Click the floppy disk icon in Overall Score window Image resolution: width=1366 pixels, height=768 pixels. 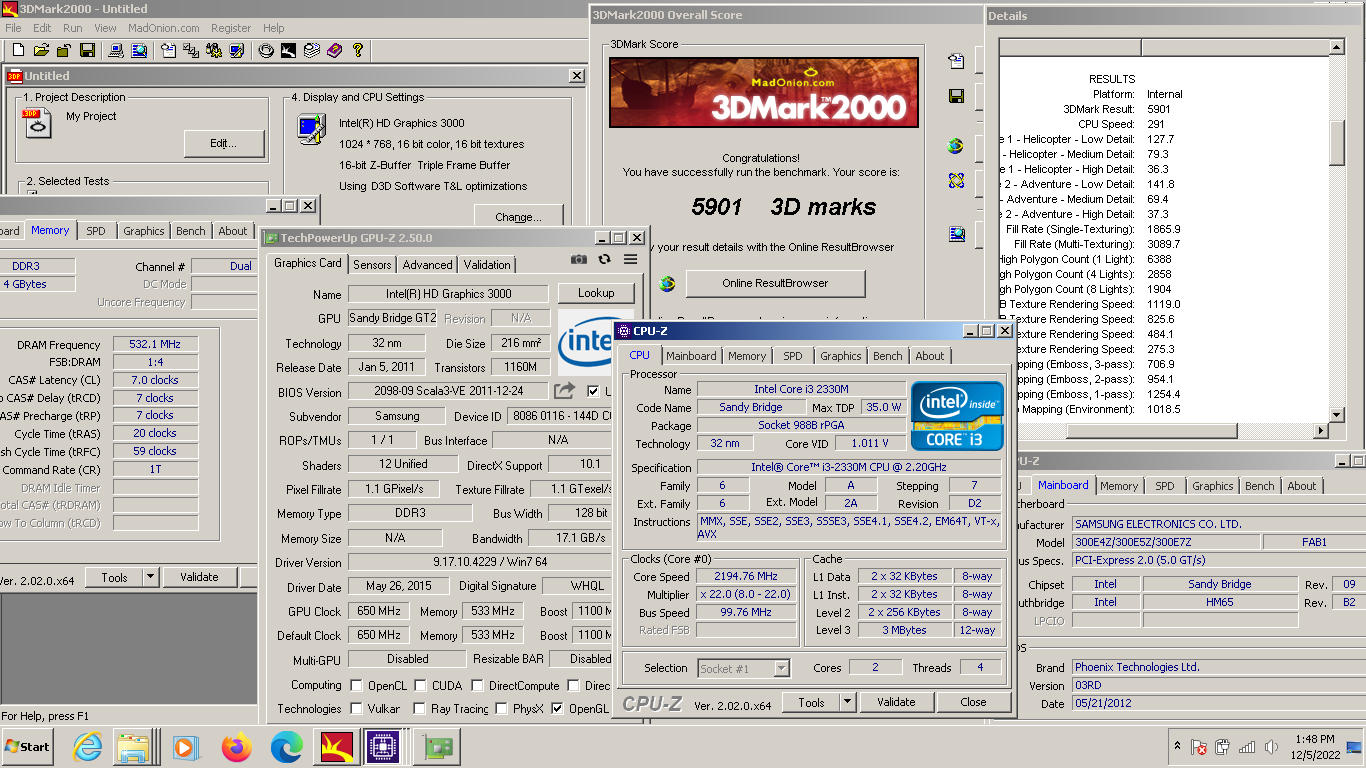pos(956,96)
